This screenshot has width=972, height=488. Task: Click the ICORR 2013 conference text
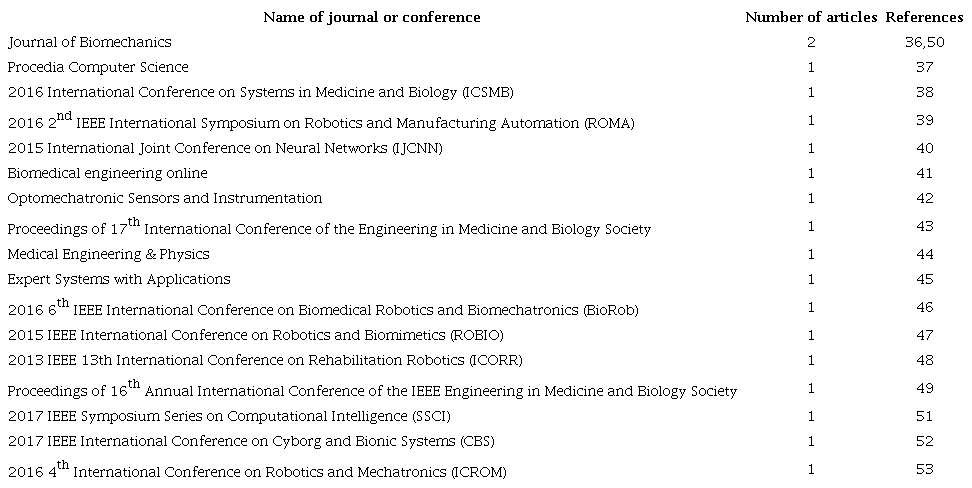coord(265,359)
